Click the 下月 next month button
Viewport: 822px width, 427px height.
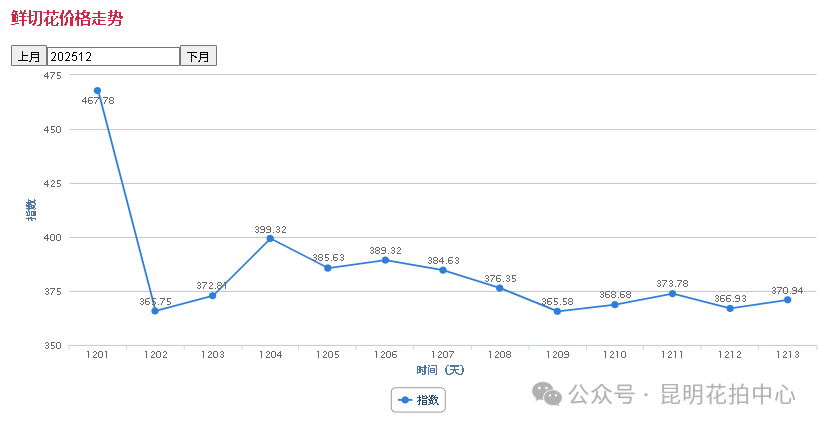198,56
